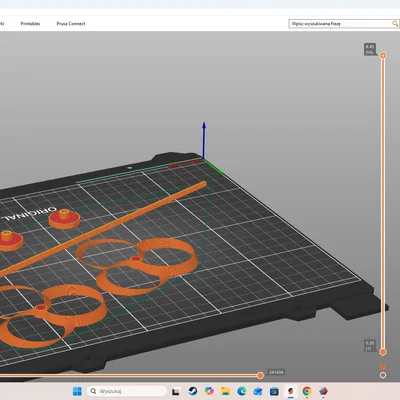Screen dimensions: 400x400
Task: Open Microsoft Store from the taskbar
Action: pos(274,391)
